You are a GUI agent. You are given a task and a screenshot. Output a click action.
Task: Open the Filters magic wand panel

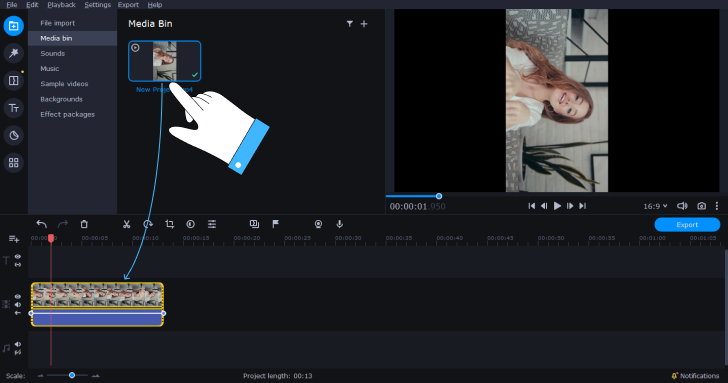(x=13, y=53)
